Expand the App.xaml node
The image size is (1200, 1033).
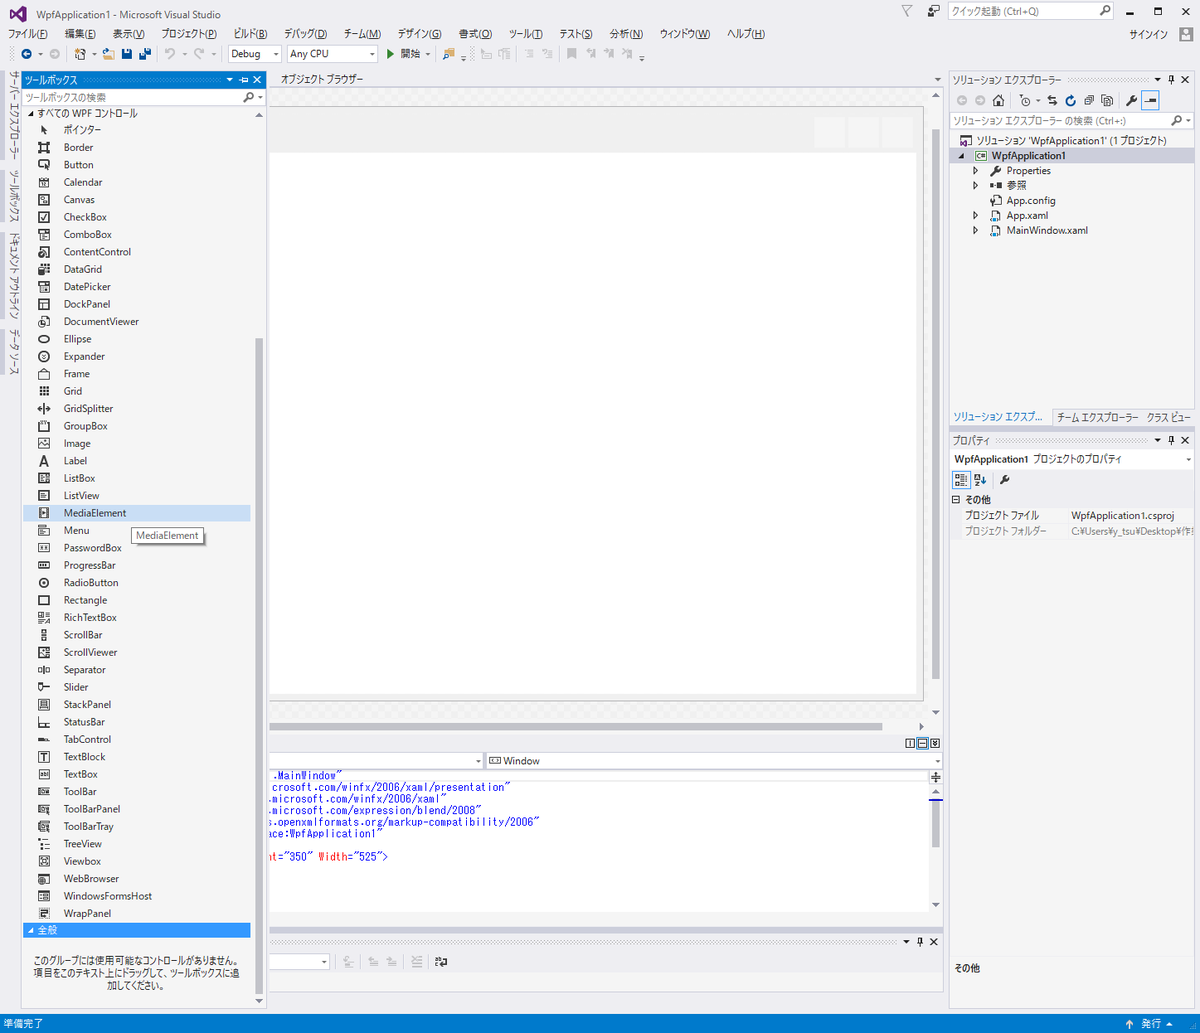[976, 216]
